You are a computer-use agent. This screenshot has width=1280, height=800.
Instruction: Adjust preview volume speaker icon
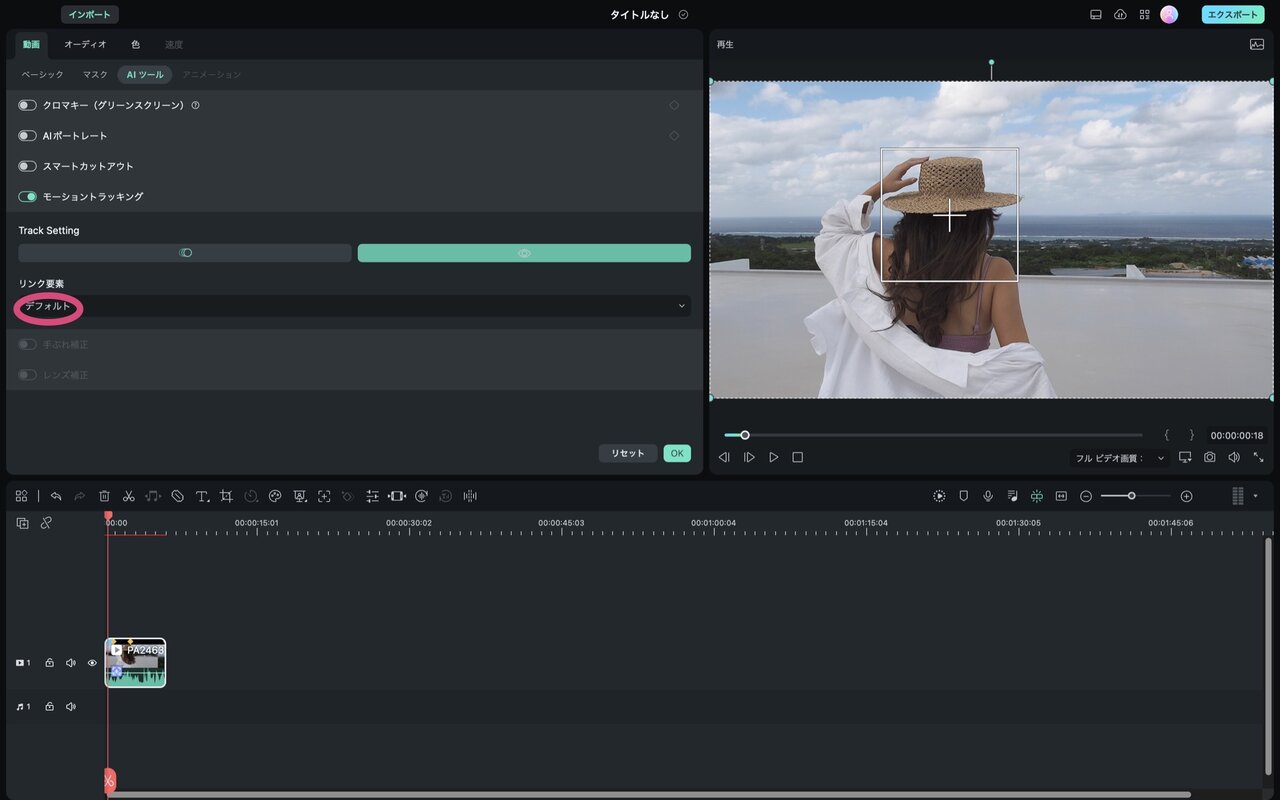(x=1234, y=457)
